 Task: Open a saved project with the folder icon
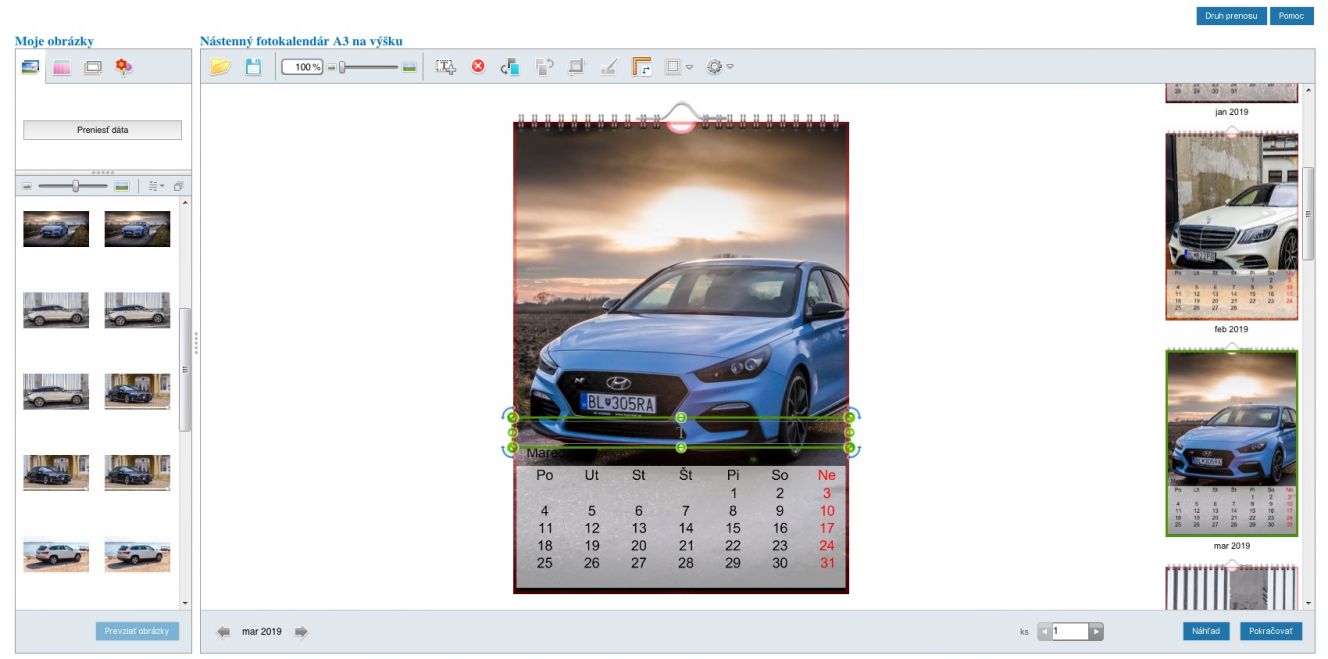pyautogui.click(x=220, y=67)
